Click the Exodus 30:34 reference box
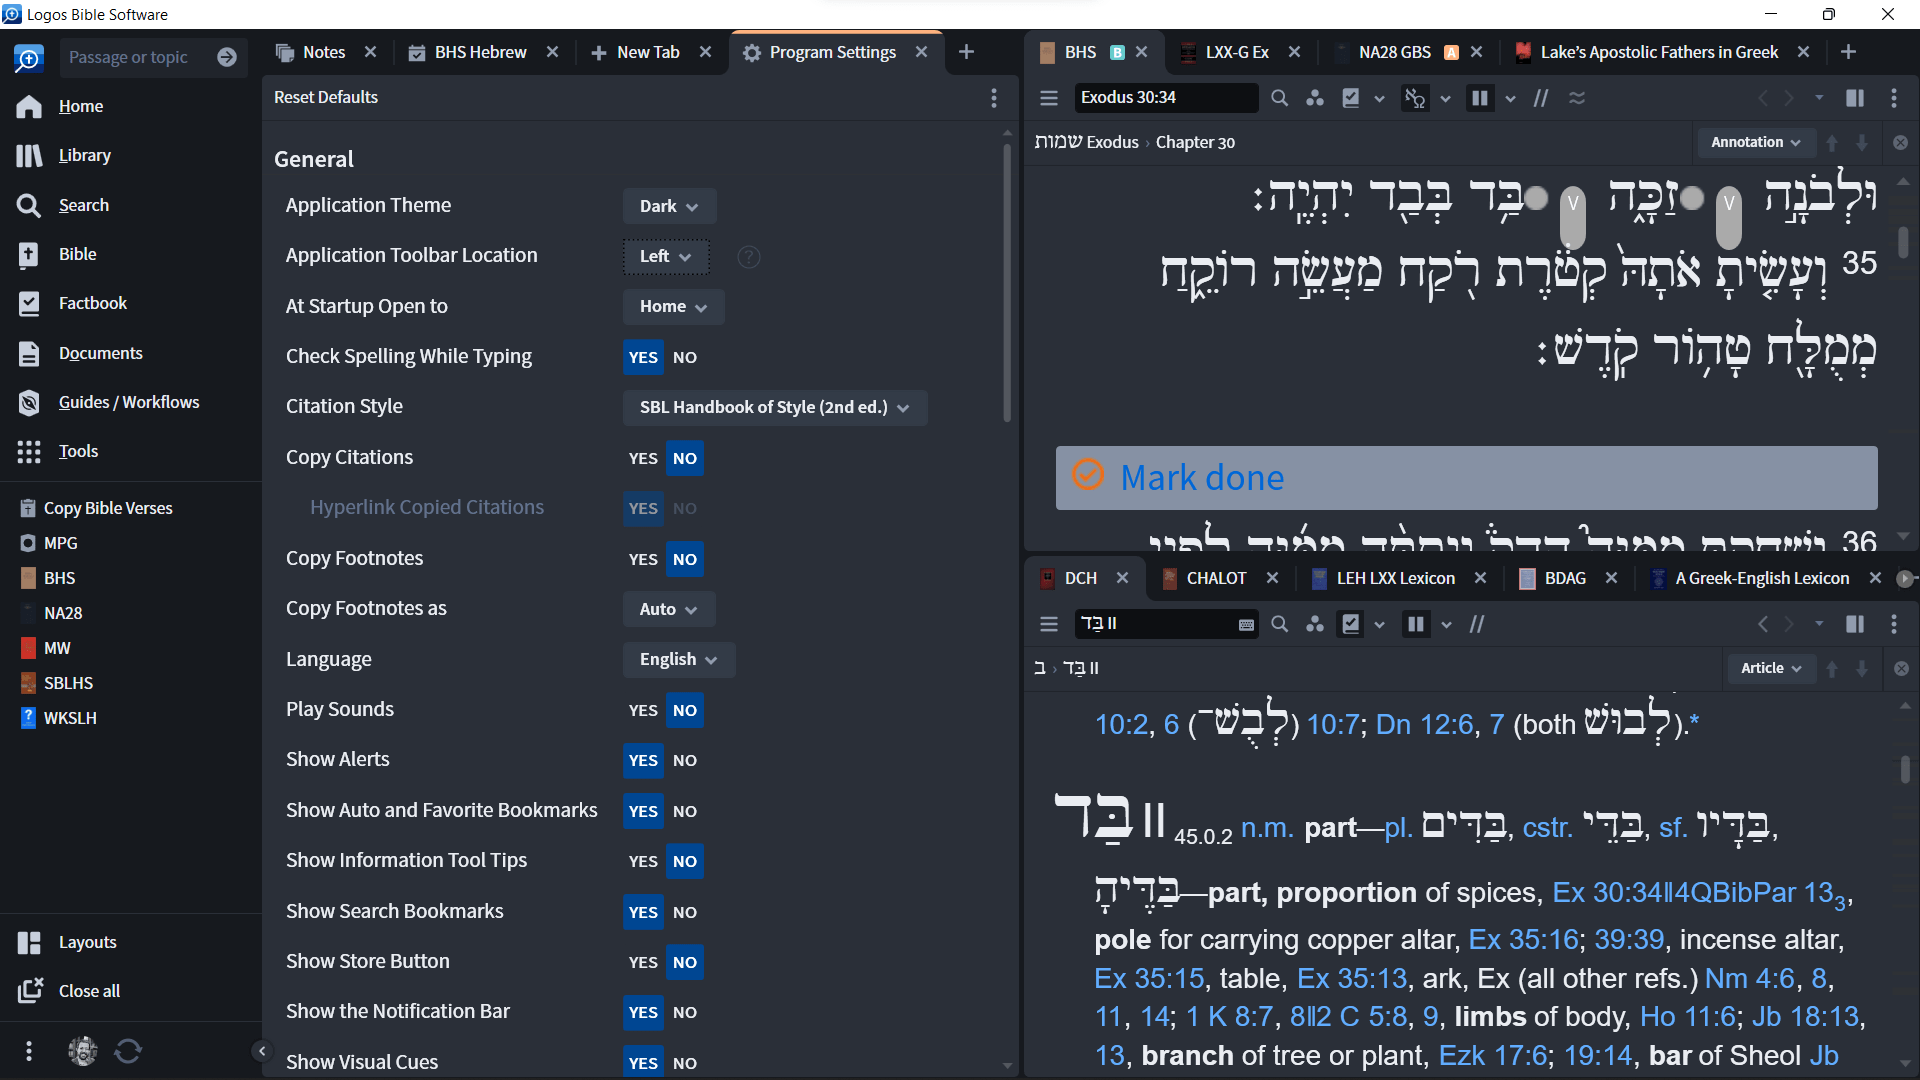1920x1080 pixels. click(x=1165, y=98)
